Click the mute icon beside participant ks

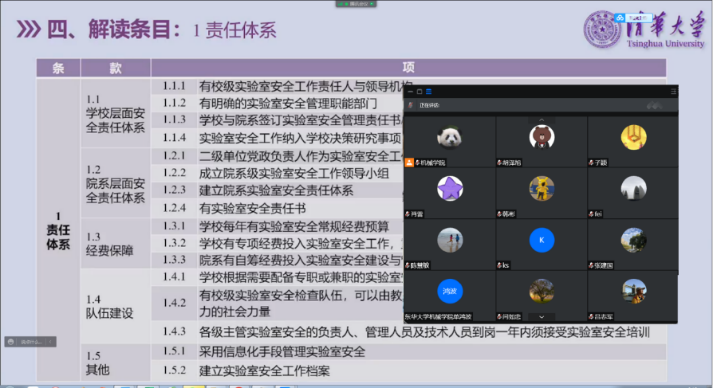499,265
